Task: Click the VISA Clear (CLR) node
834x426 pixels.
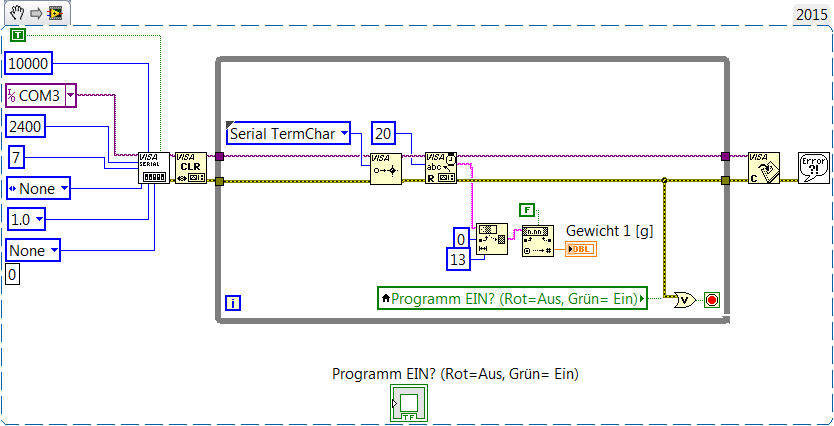Action: 190,168
